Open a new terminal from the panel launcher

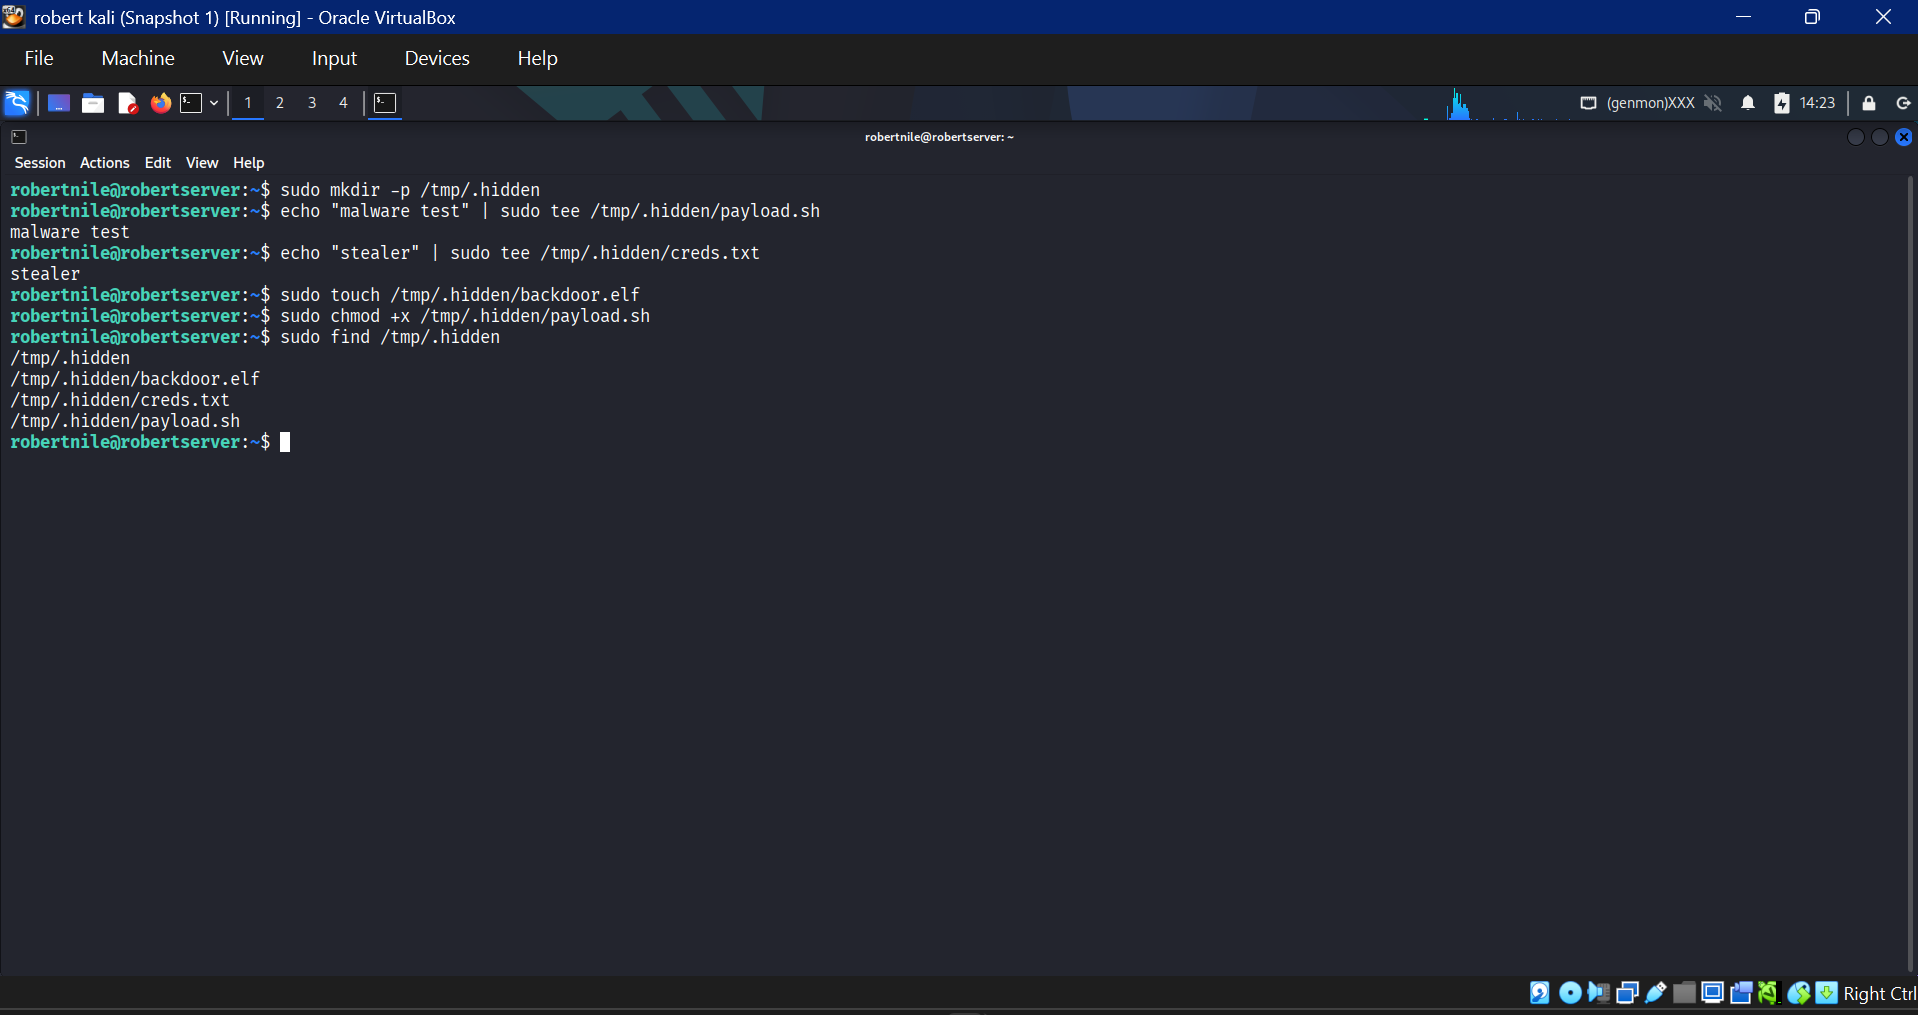coord(191,103)
